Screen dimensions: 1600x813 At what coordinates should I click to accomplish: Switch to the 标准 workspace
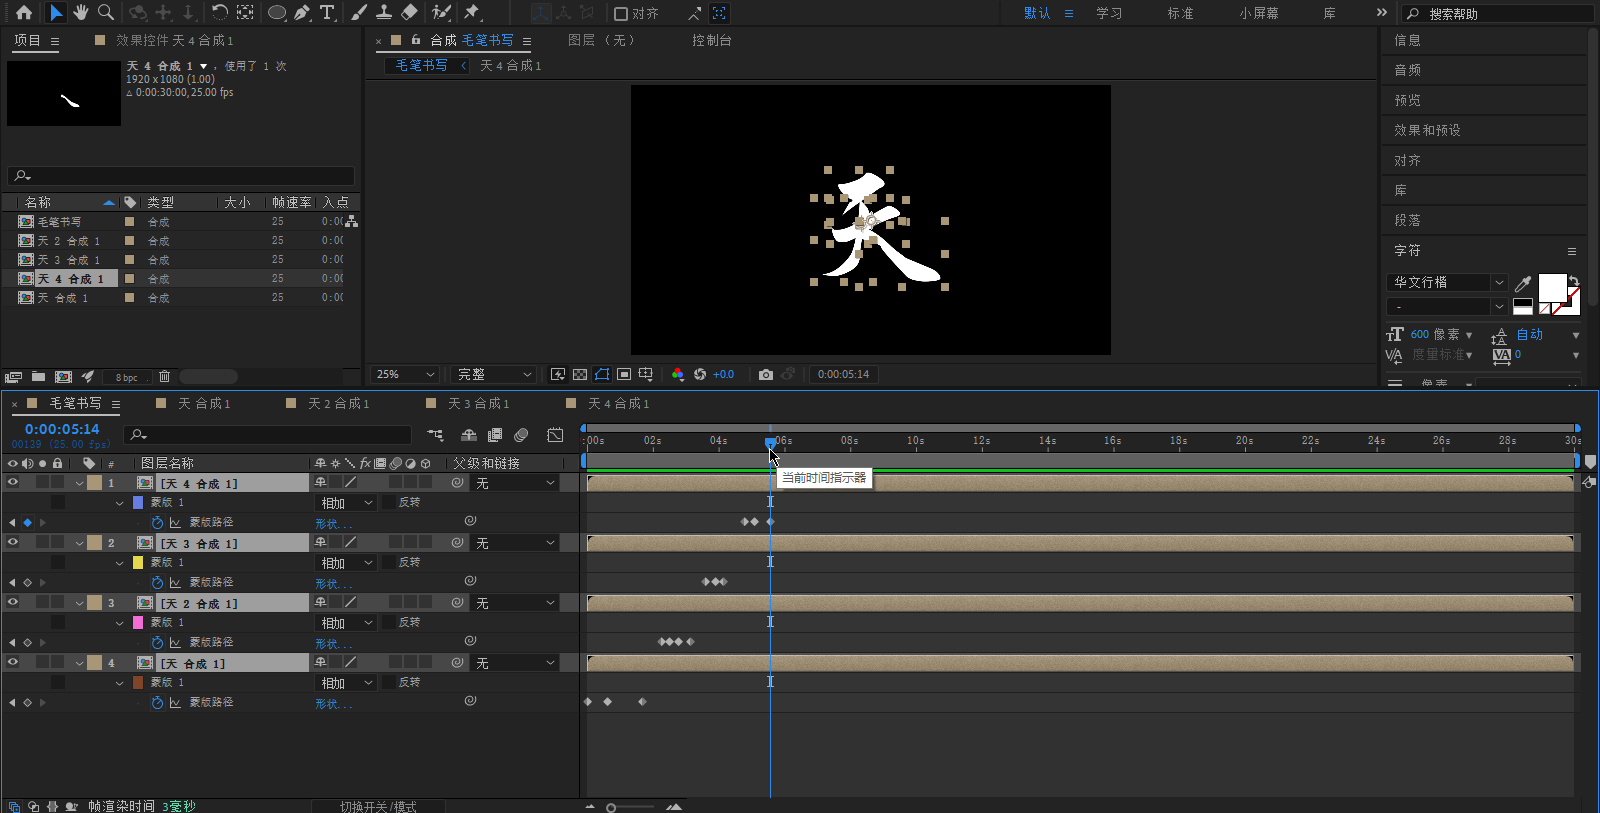[x=1181, y=13]
